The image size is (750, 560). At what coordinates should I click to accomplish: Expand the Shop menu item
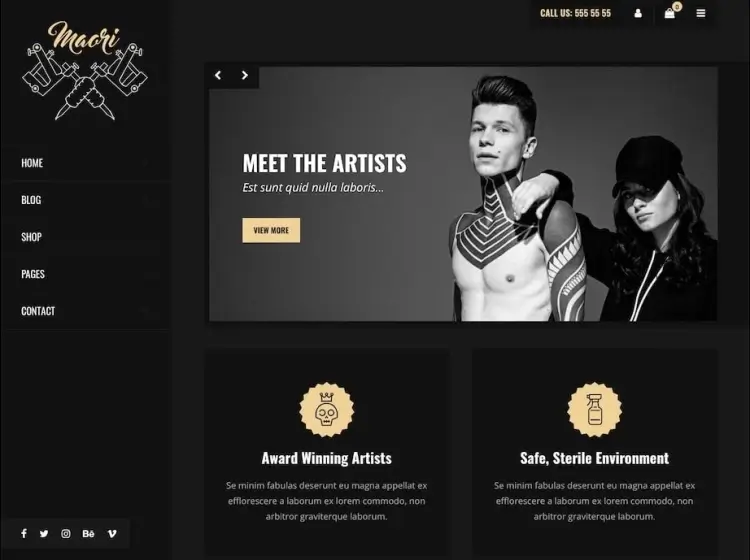tap(32, 237)
